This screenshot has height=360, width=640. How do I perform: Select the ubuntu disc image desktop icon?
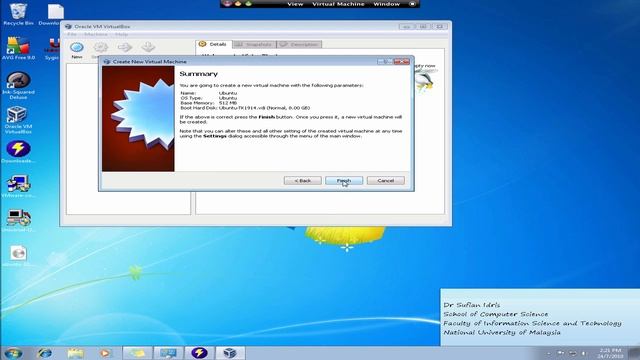pos(18,256)
